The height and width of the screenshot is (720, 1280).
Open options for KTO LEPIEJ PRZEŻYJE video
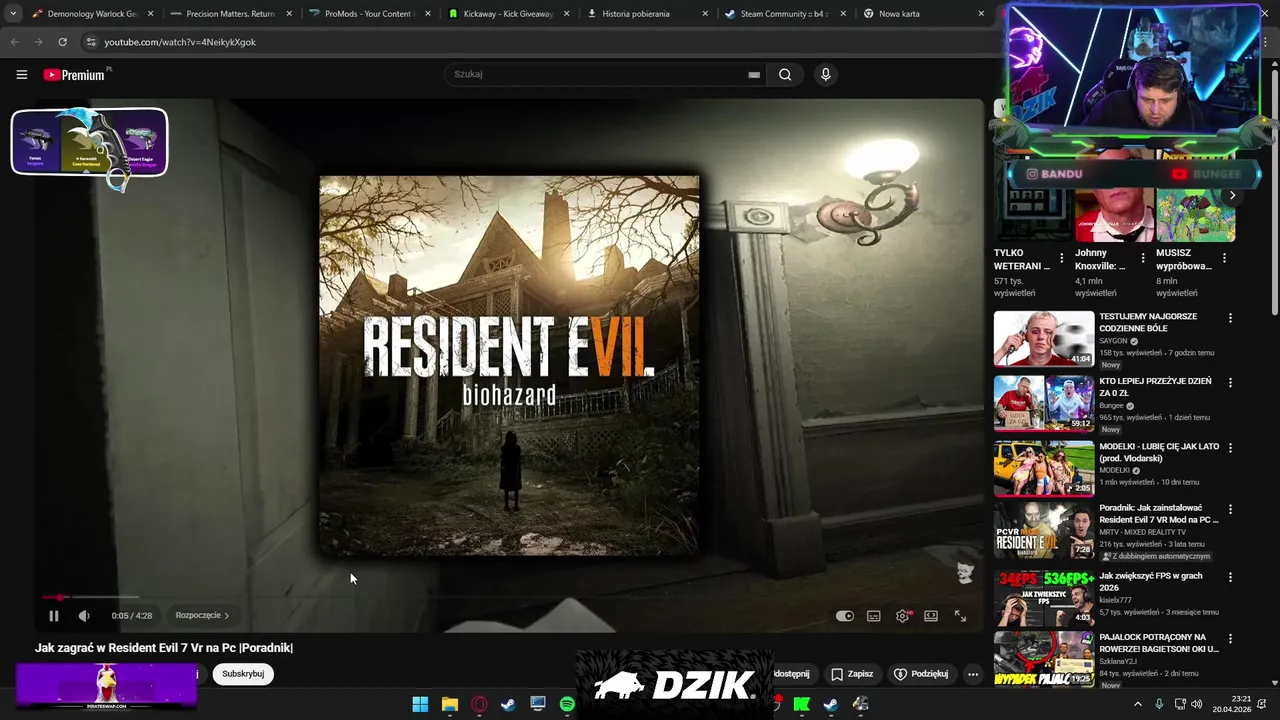(x=1230, y=382)
